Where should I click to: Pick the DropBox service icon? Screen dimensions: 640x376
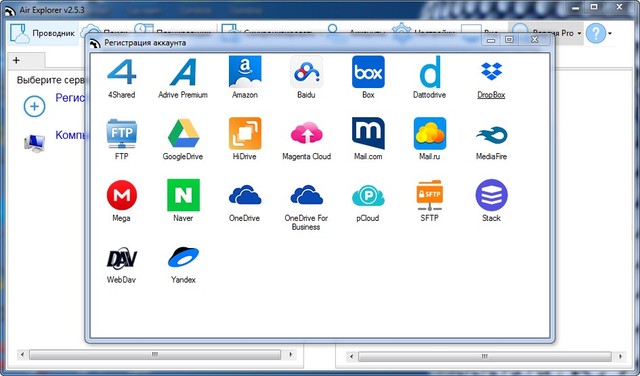[x=491, y=71]
